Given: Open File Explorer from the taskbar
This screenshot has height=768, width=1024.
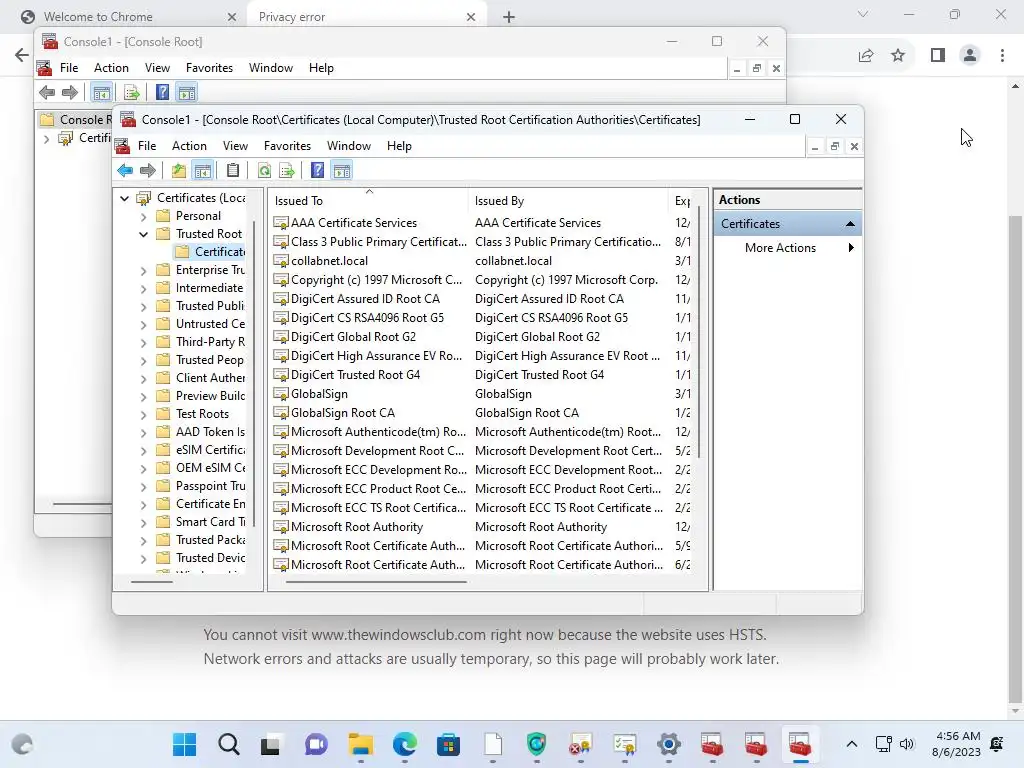Looking at the screenshot, I should pyautogui.click(x=360, y=744).
